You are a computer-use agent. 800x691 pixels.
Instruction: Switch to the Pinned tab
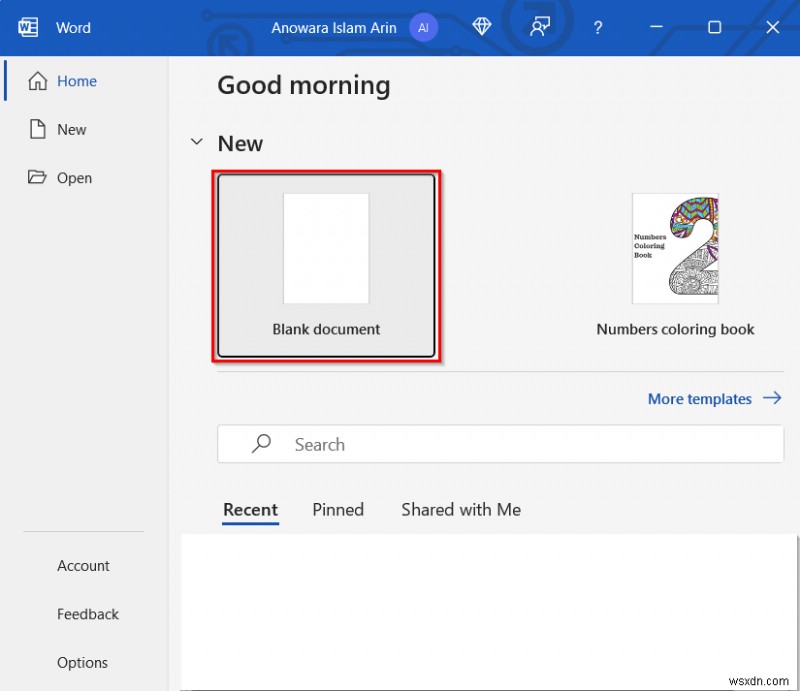point(338,510)
